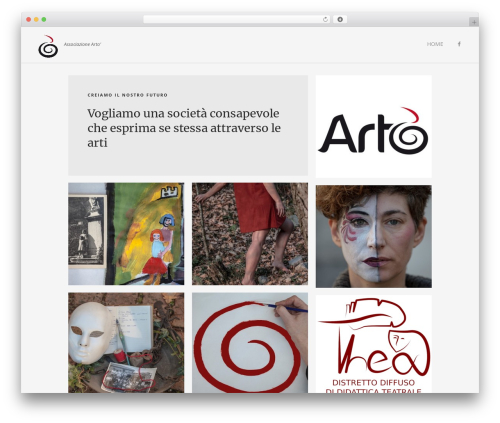
Task: Minimize the window with yellow button
Action: pyautogui.click(x=36, y=19)
